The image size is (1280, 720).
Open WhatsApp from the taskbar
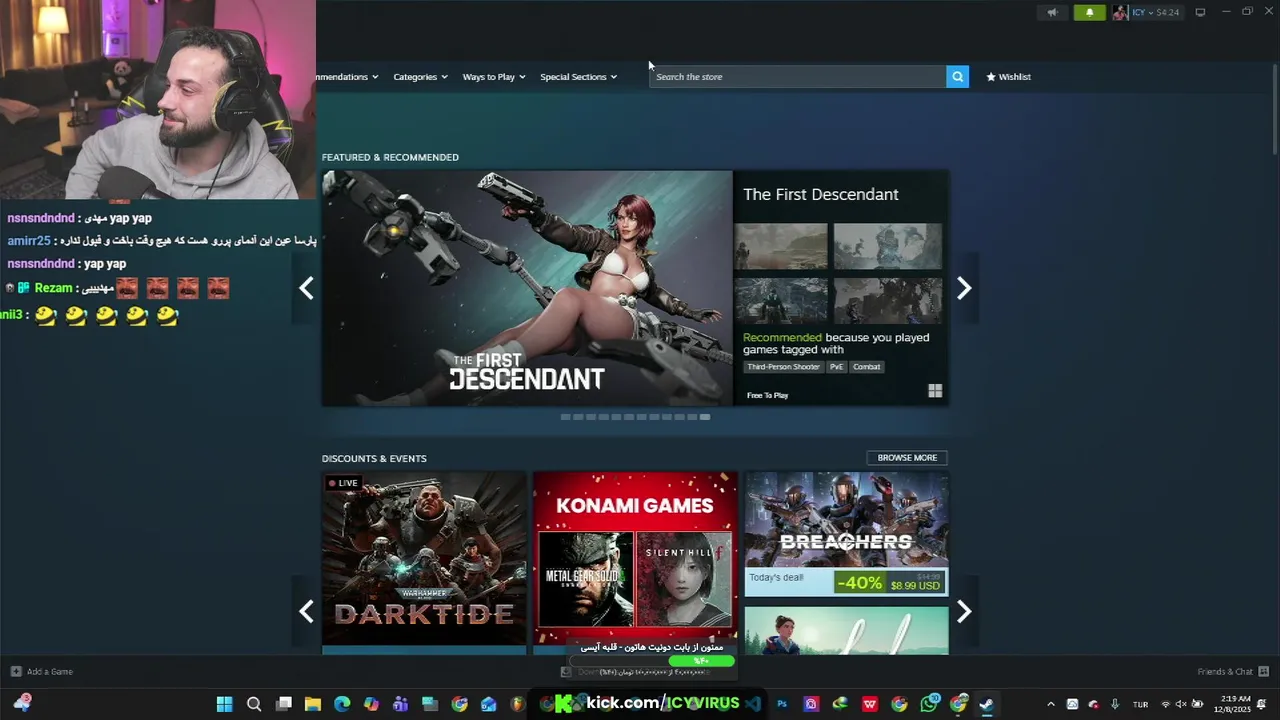click(x=929, y=704)
